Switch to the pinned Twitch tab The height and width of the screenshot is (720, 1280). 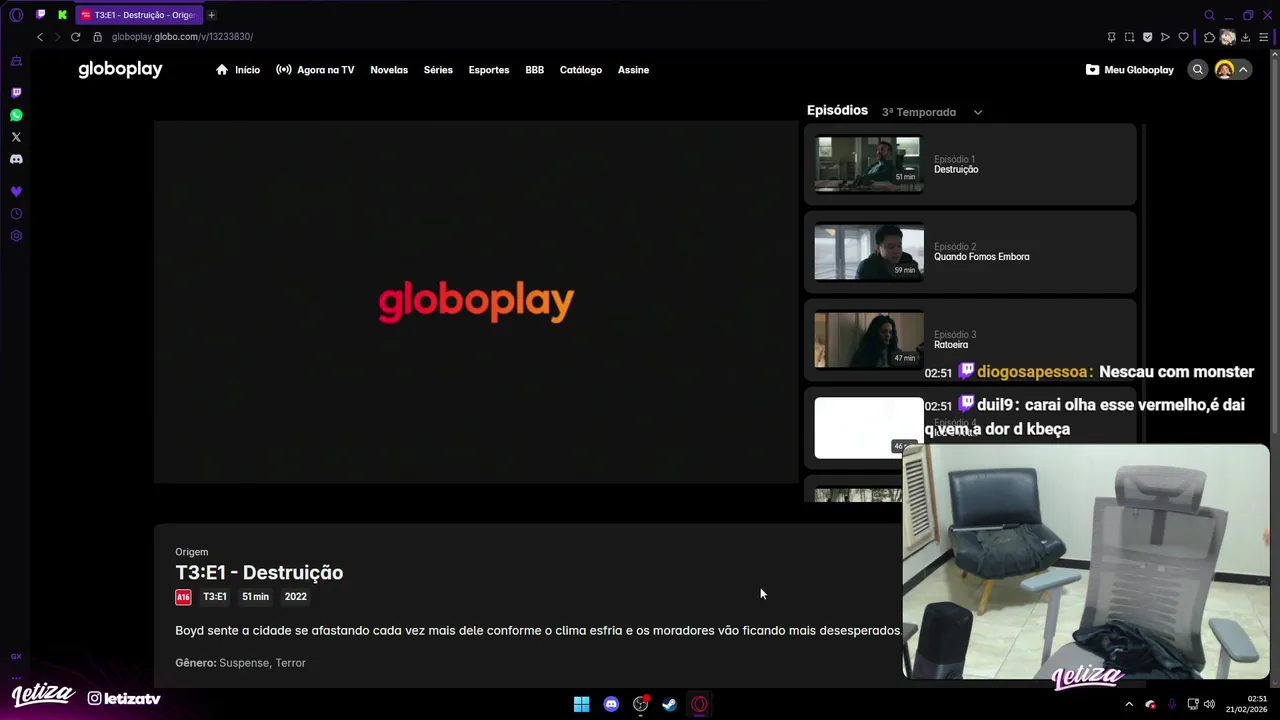pyautogui.click(x=40, y=15)
